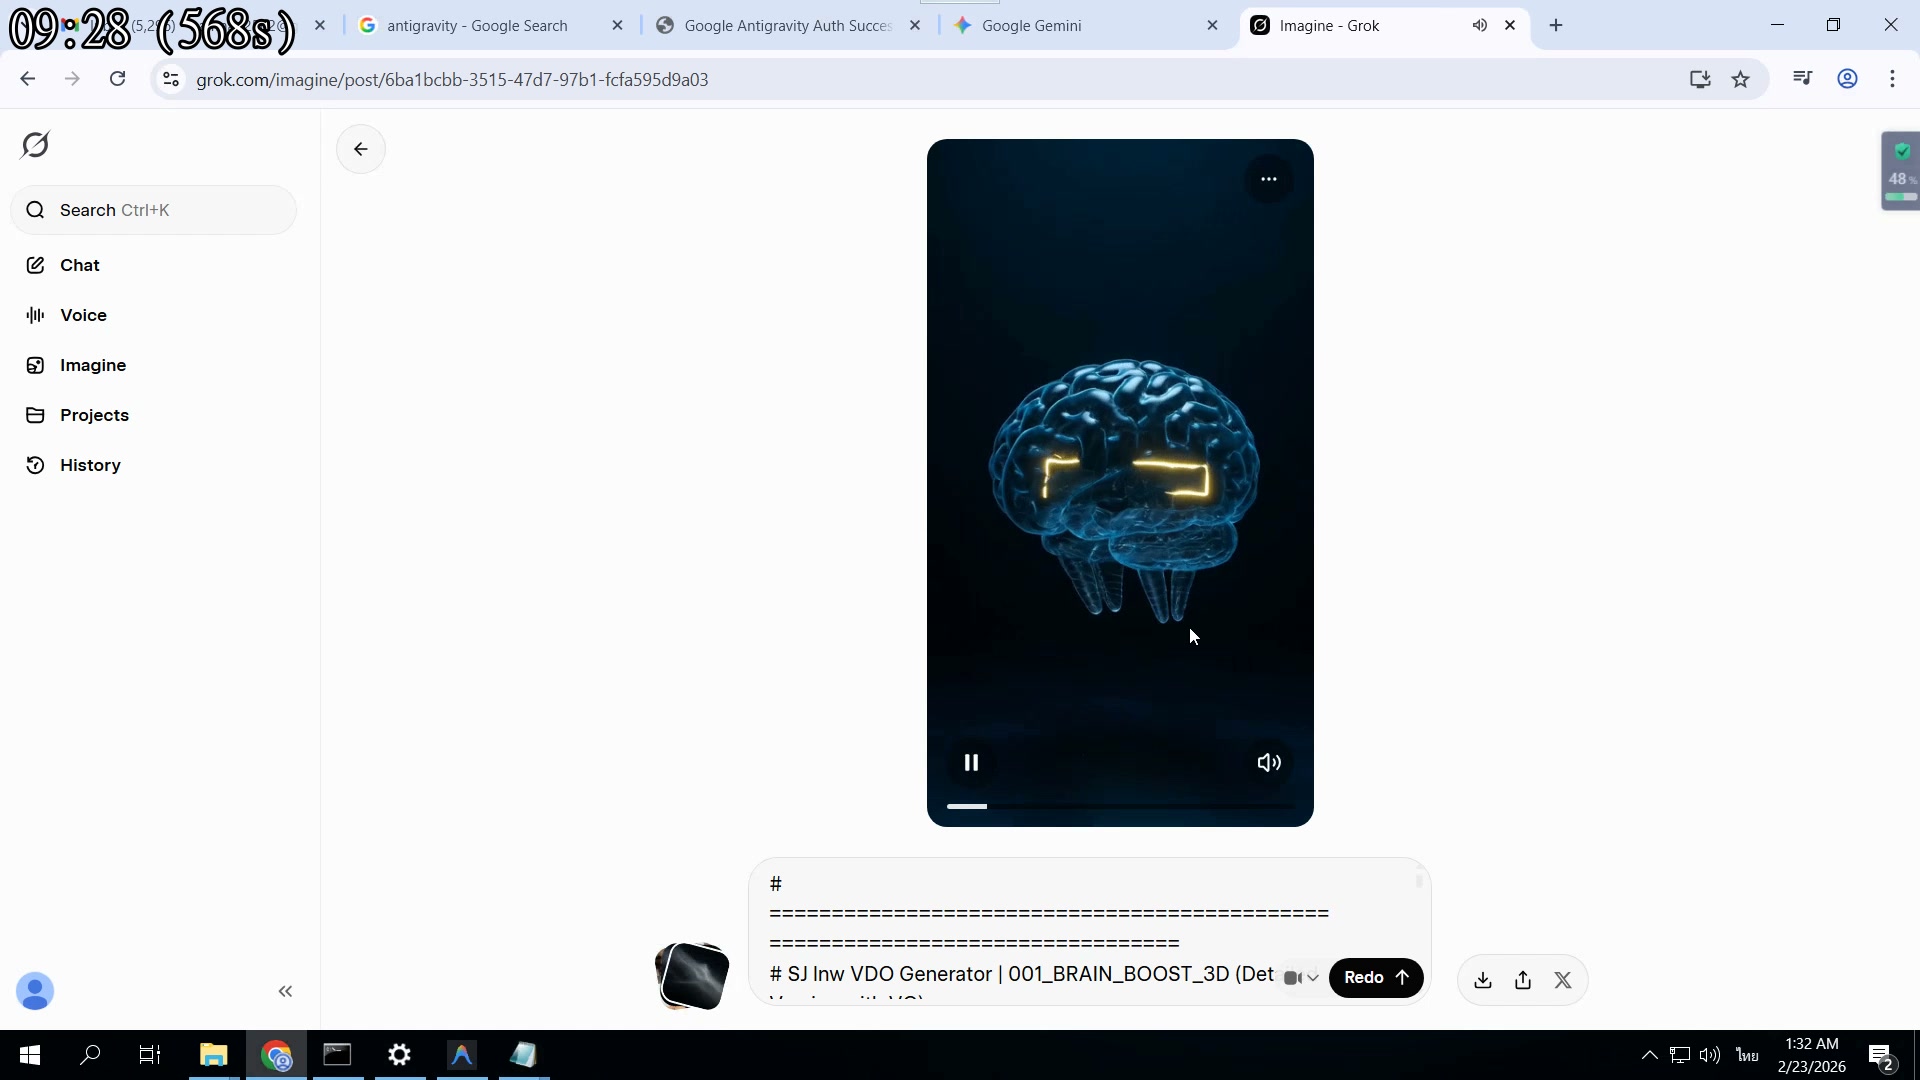
Task: Open the video's three-dot options menu
Action: coord(1268,179)
